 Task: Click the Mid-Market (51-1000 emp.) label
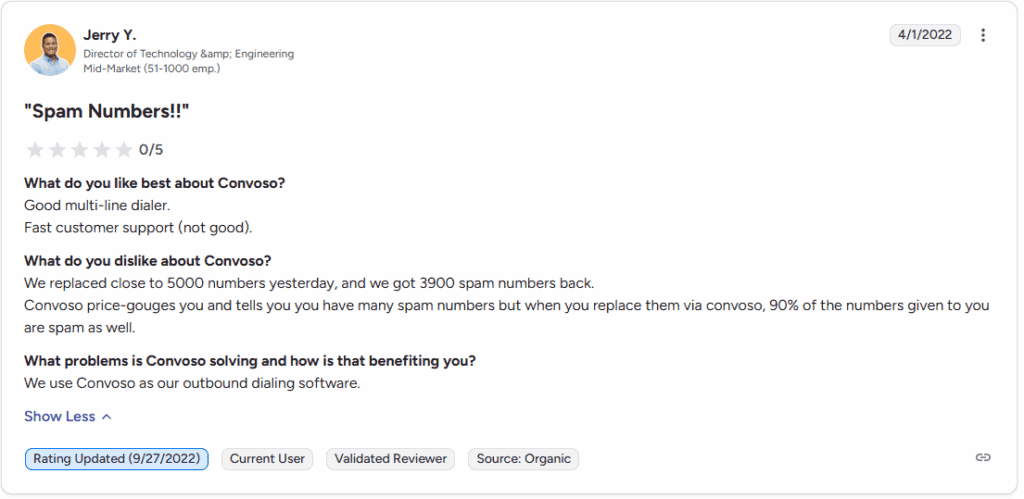[x=152, y=68]
